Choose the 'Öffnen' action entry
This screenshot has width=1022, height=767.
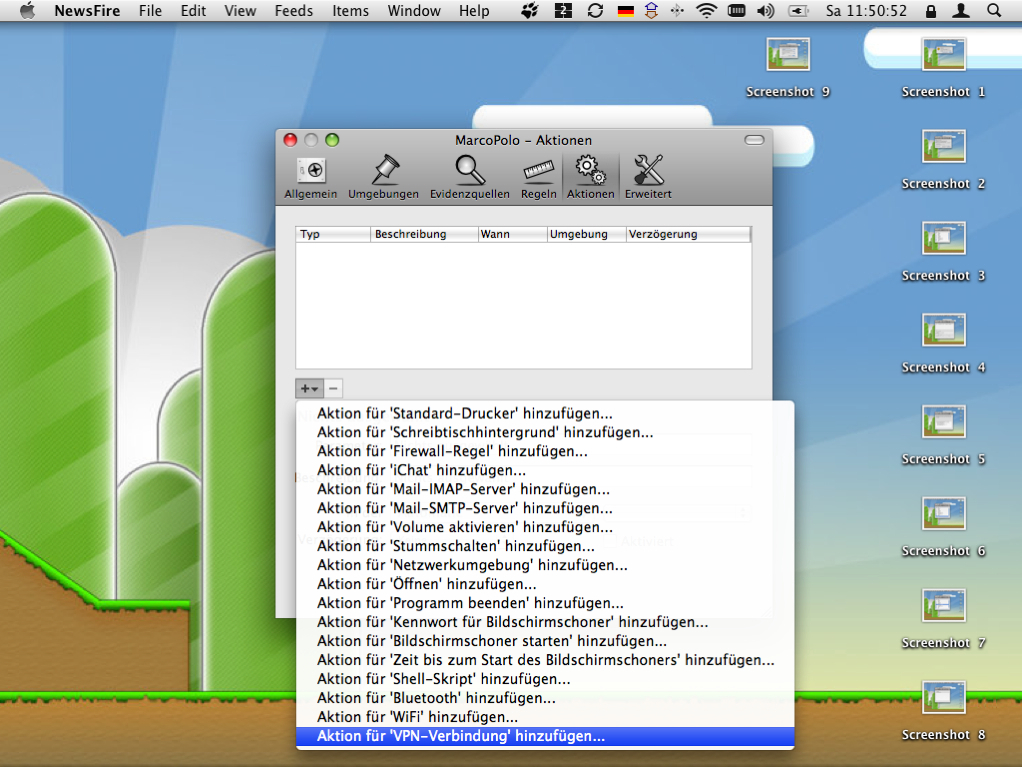coord(545,584)
